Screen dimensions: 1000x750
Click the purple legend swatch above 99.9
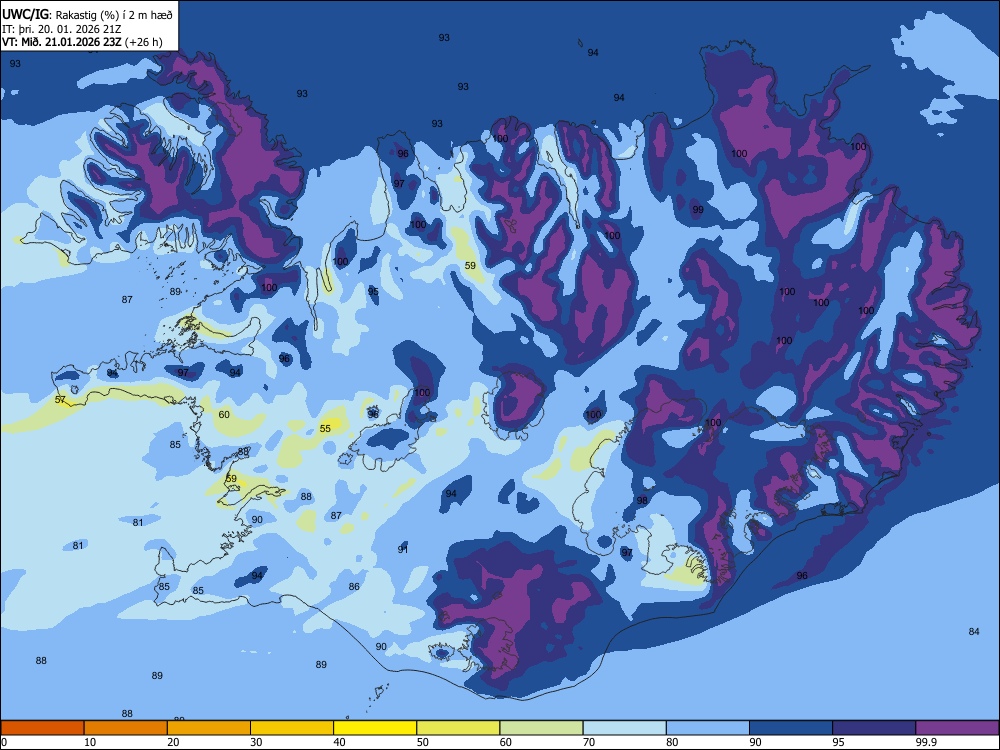(957, 728)
